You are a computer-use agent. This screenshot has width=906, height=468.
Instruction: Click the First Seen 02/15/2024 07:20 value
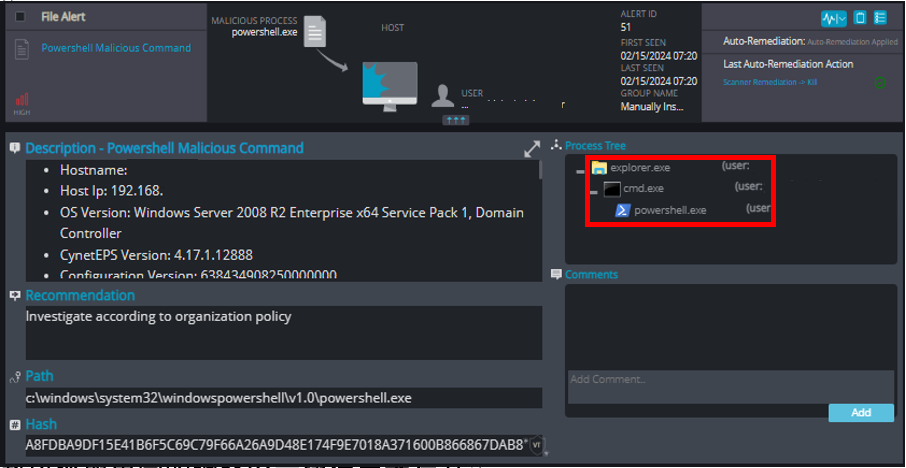click(659, 56)
